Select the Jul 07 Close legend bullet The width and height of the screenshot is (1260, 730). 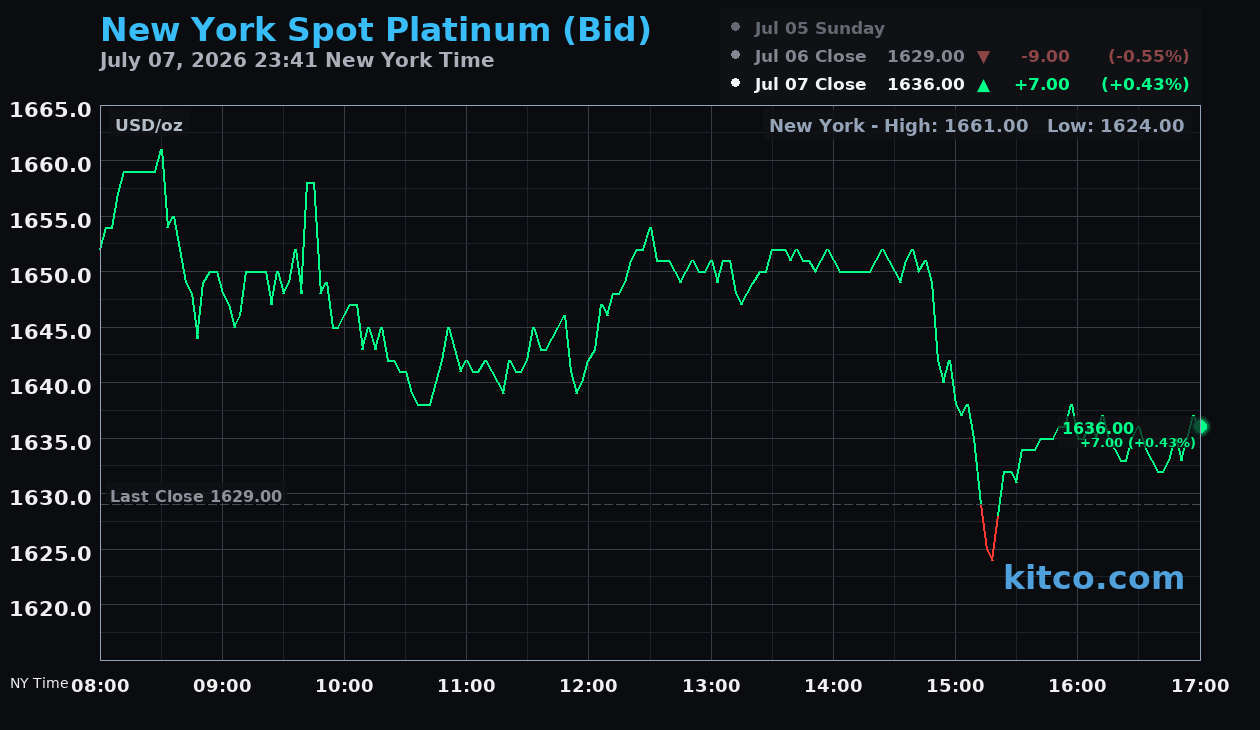click(x=736, y=84)
